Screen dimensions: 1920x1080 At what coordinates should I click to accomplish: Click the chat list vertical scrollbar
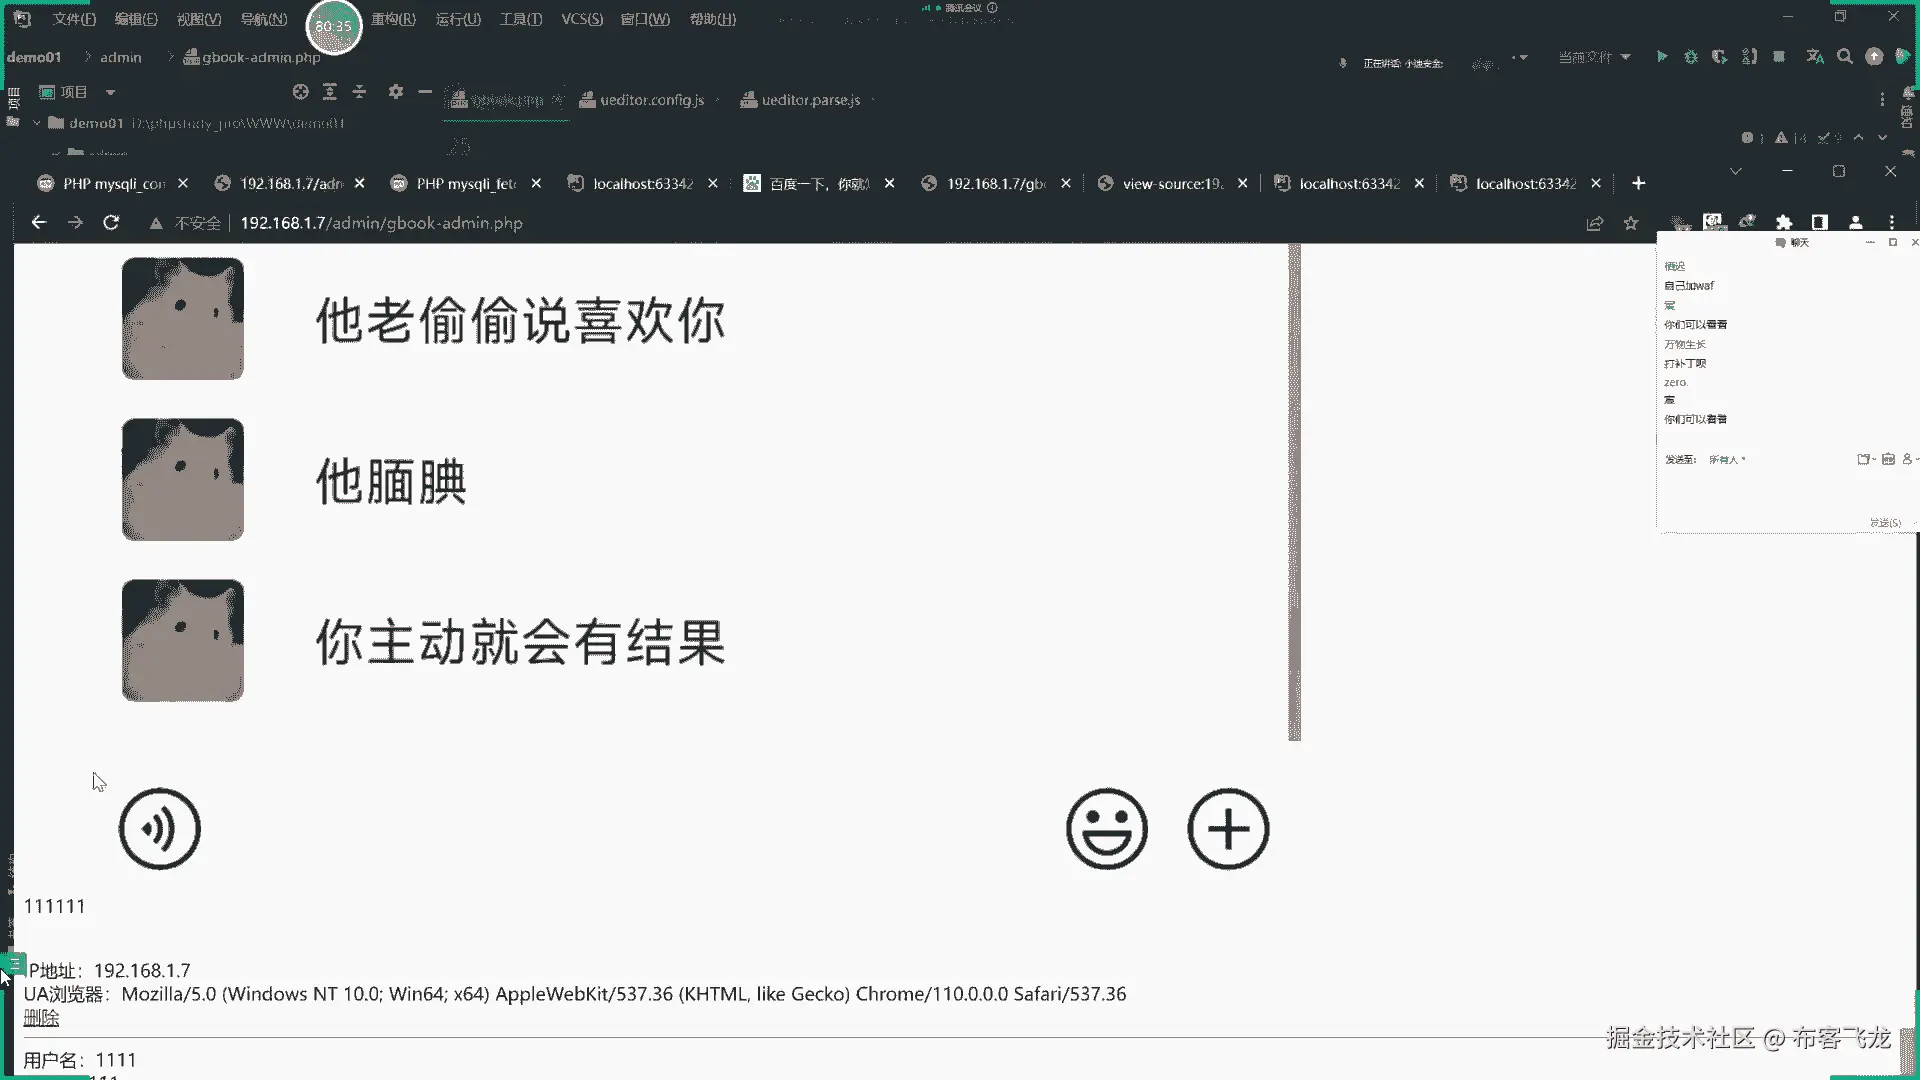tap(1294, 490)
